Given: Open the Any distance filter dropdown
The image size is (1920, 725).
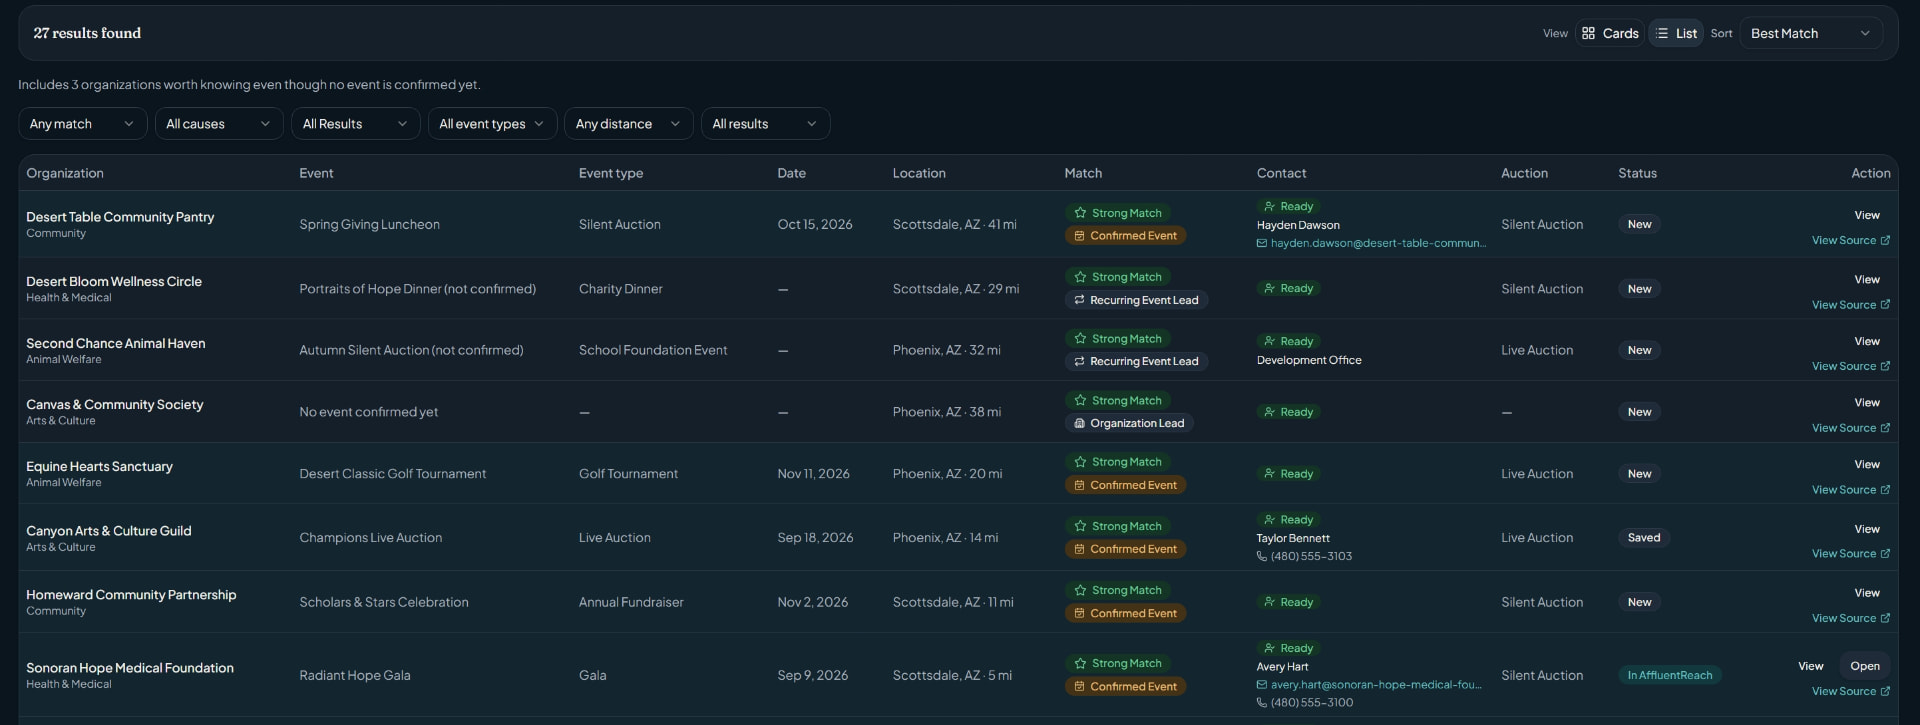Looking at the screenshot, I should tap(628, 124).
